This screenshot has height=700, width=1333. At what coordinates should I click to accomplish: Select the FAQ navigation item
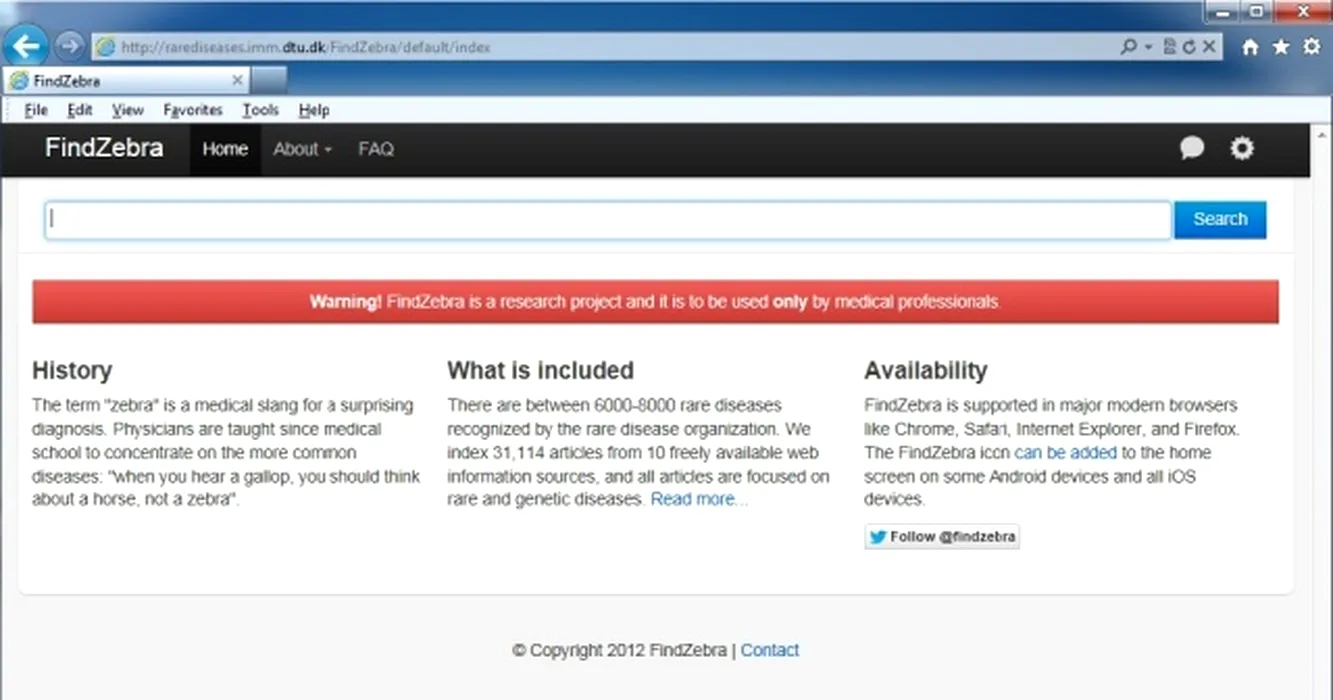pyautogui.click(x=376, y=149)
